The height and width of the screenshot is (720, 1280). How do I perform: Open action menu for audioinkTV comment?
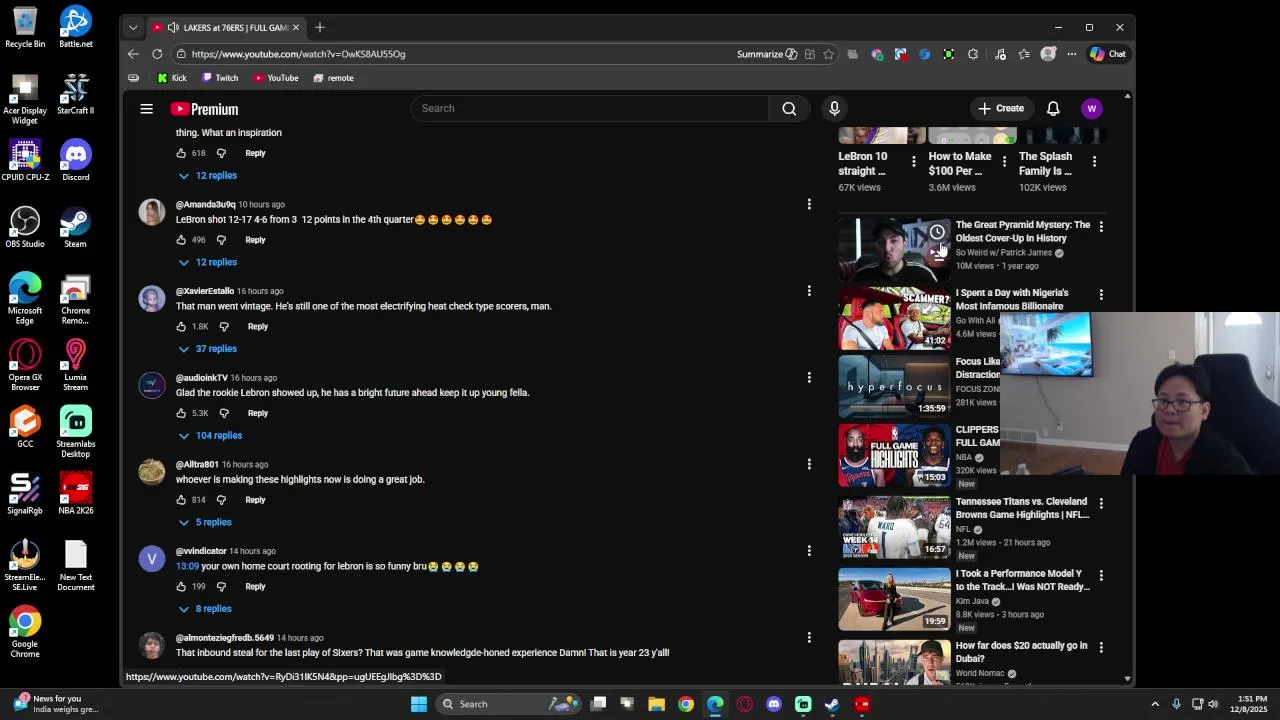[x=809, y=377]
